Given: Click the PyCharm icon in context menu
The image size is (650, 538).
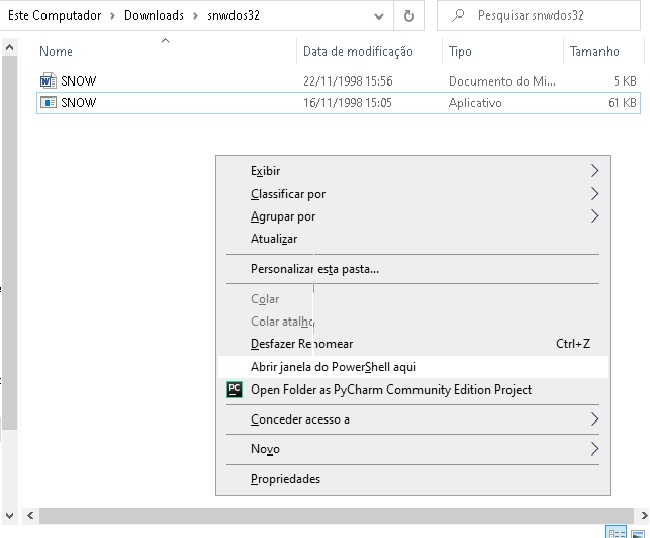Looking at the screenshot, I should point(234,390).
